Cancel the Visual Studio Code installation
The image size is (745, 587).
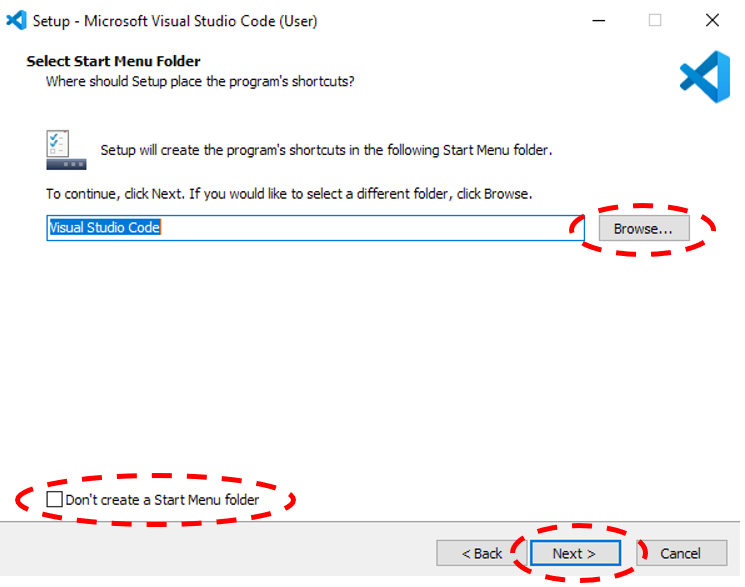pyautogui.click(x=680, y=553)
